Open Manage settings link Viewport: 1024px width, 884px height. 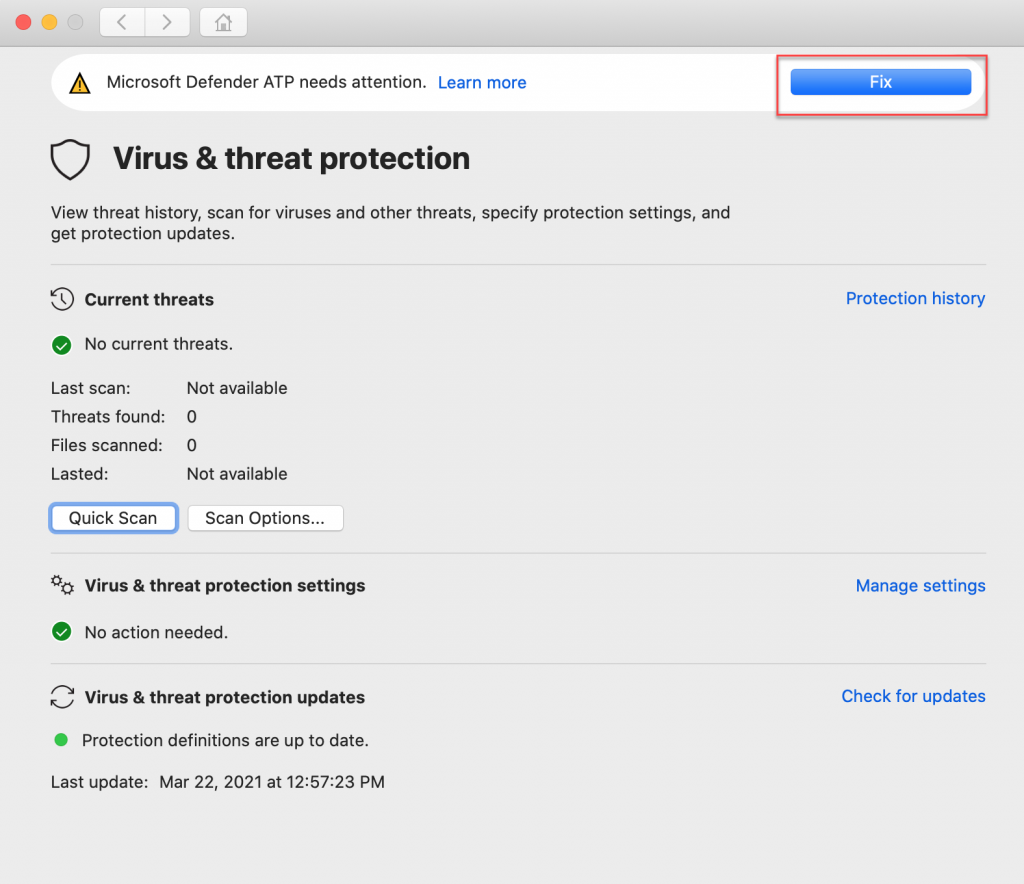coord(920,586)
